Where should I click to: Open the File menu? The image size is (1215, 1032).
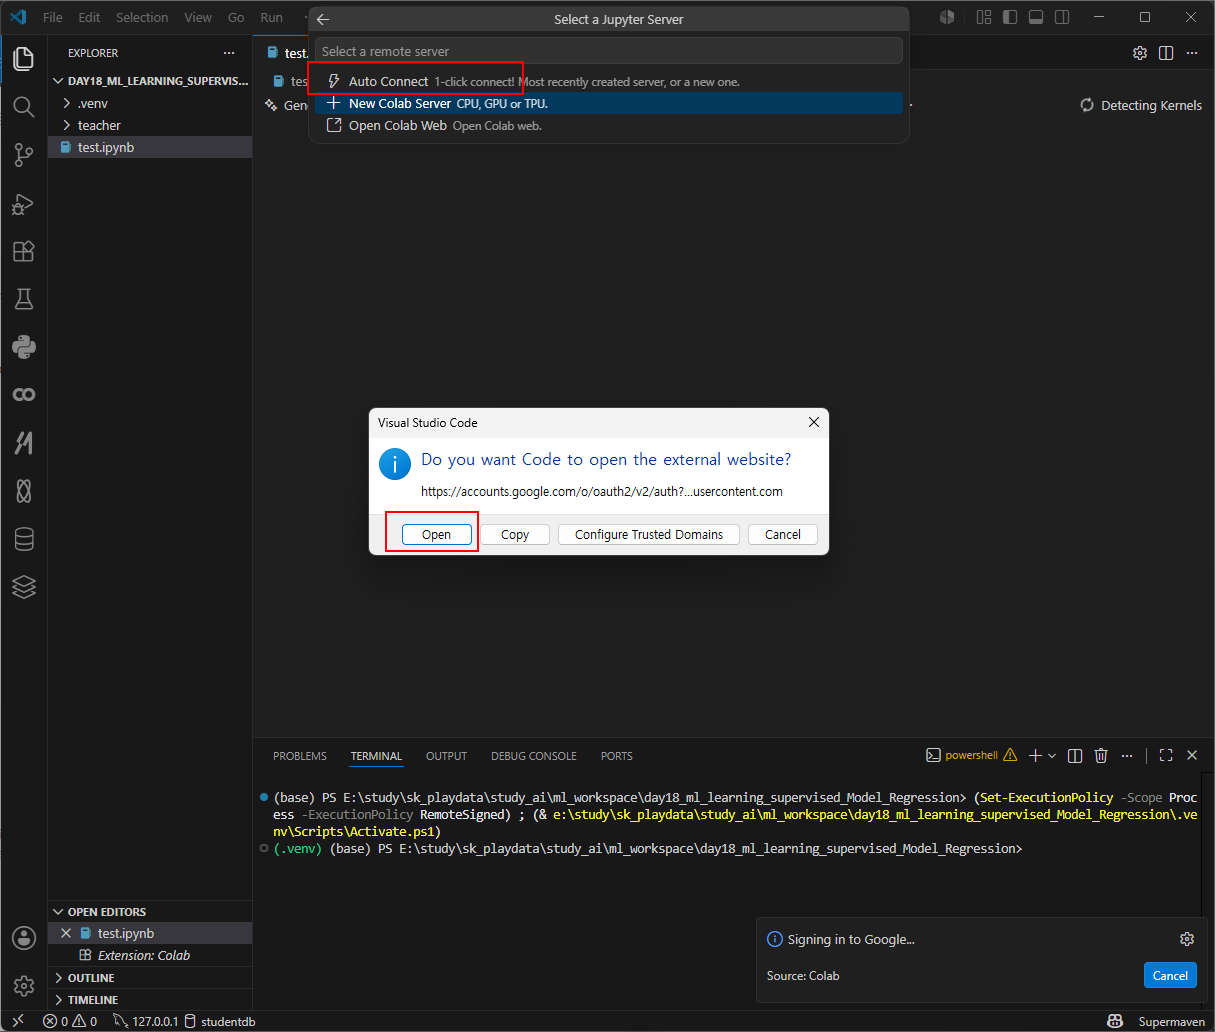coord(53,17)
